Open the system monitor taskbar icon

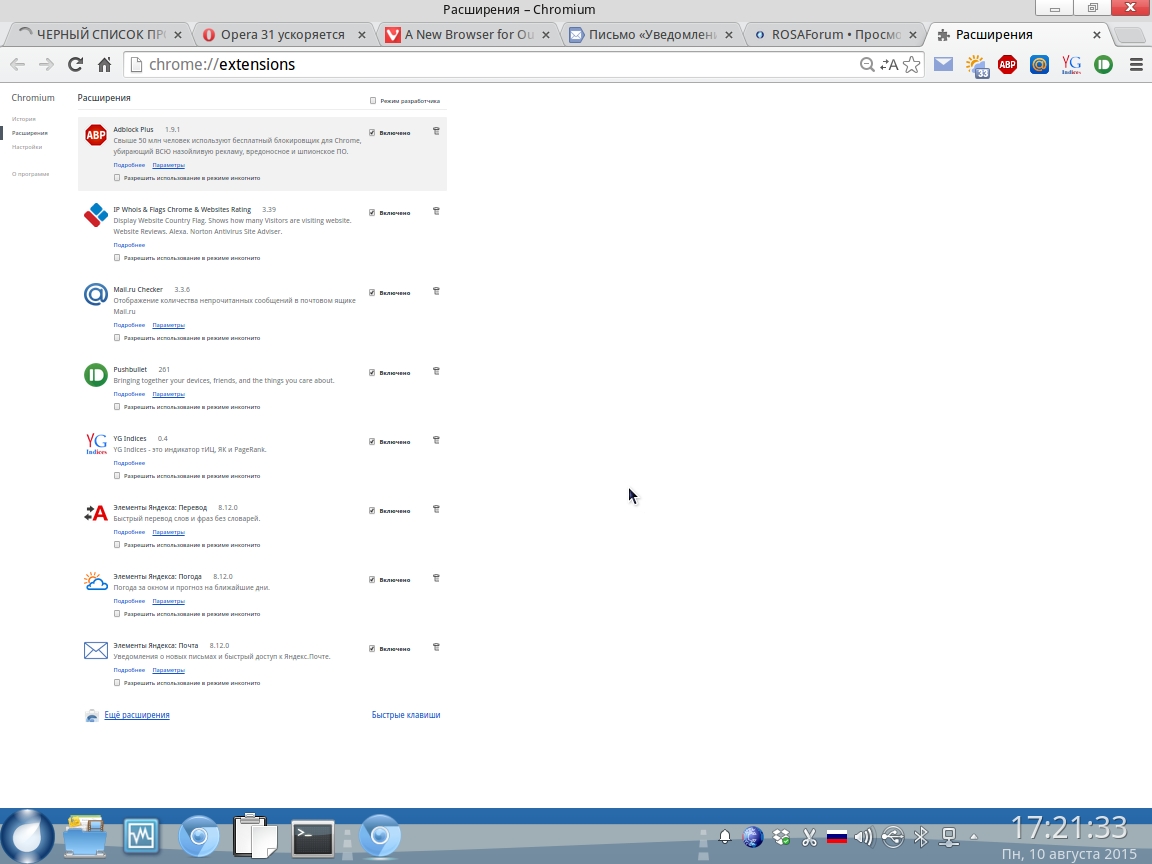tap(141, 836)
